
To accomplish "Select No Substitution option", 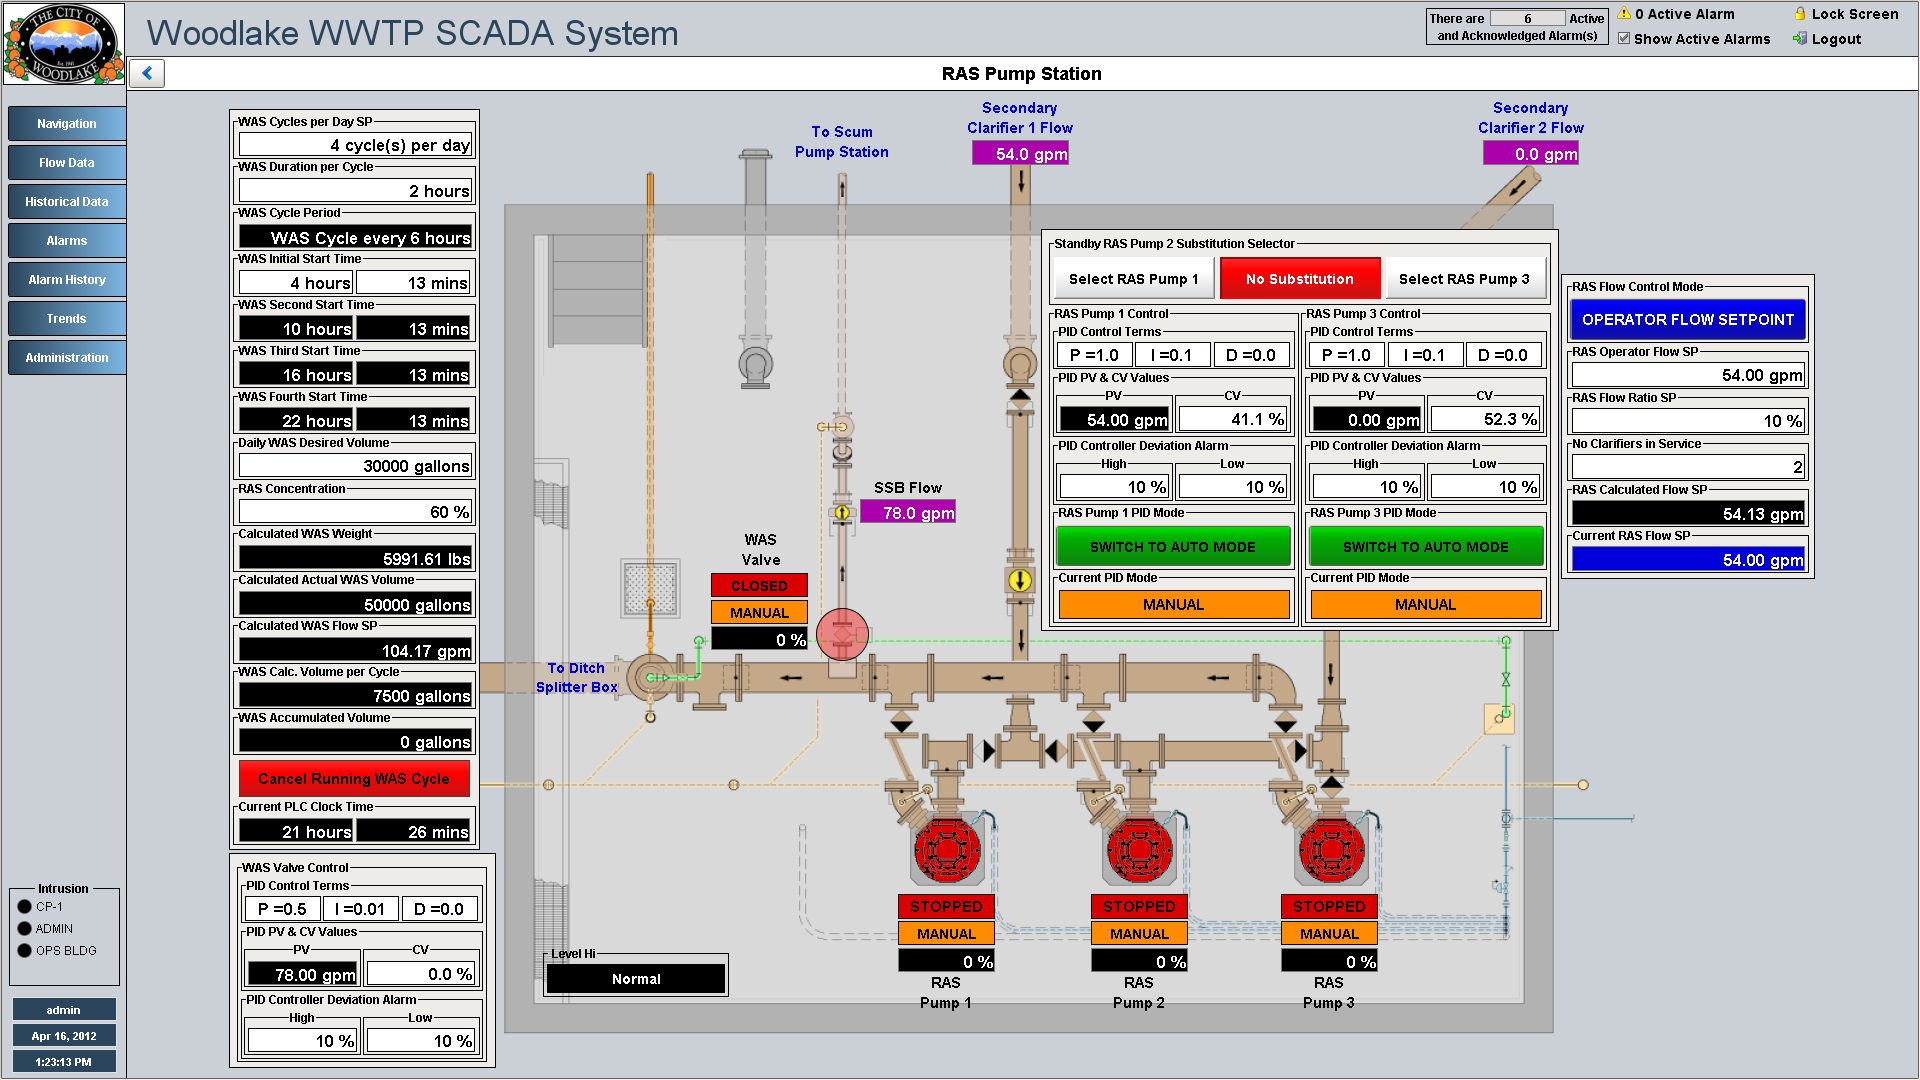I will tap(1299, 279).
